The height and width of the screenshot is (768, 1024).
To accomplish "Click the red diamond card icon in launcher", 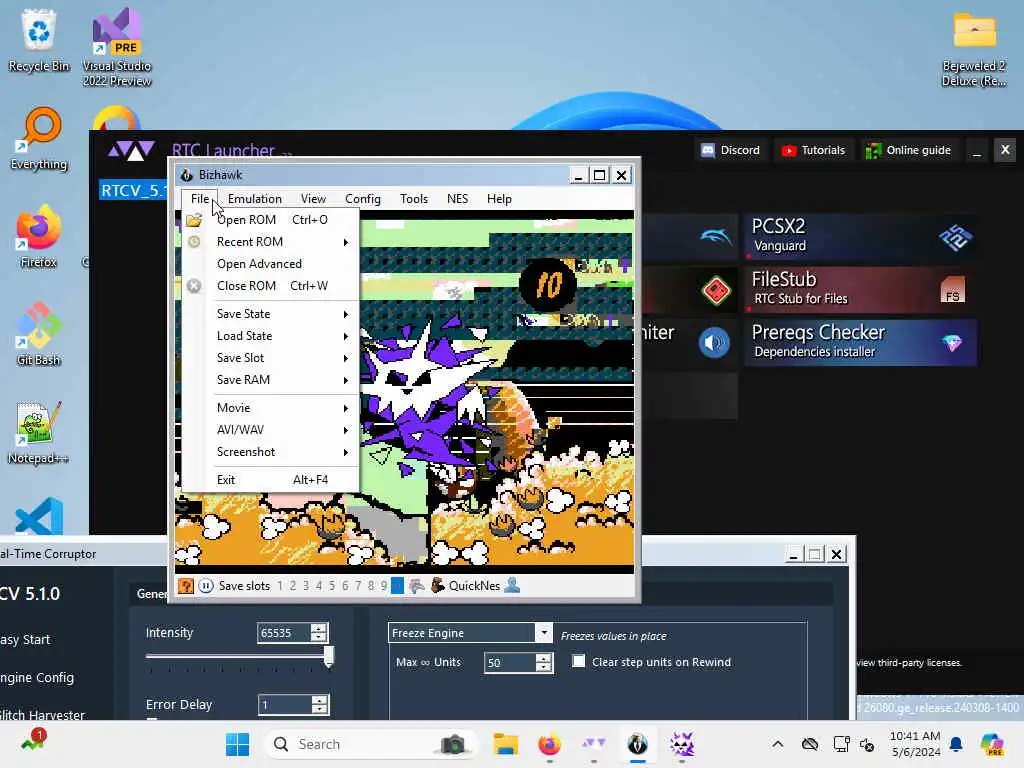I will [x=715, y=290].
